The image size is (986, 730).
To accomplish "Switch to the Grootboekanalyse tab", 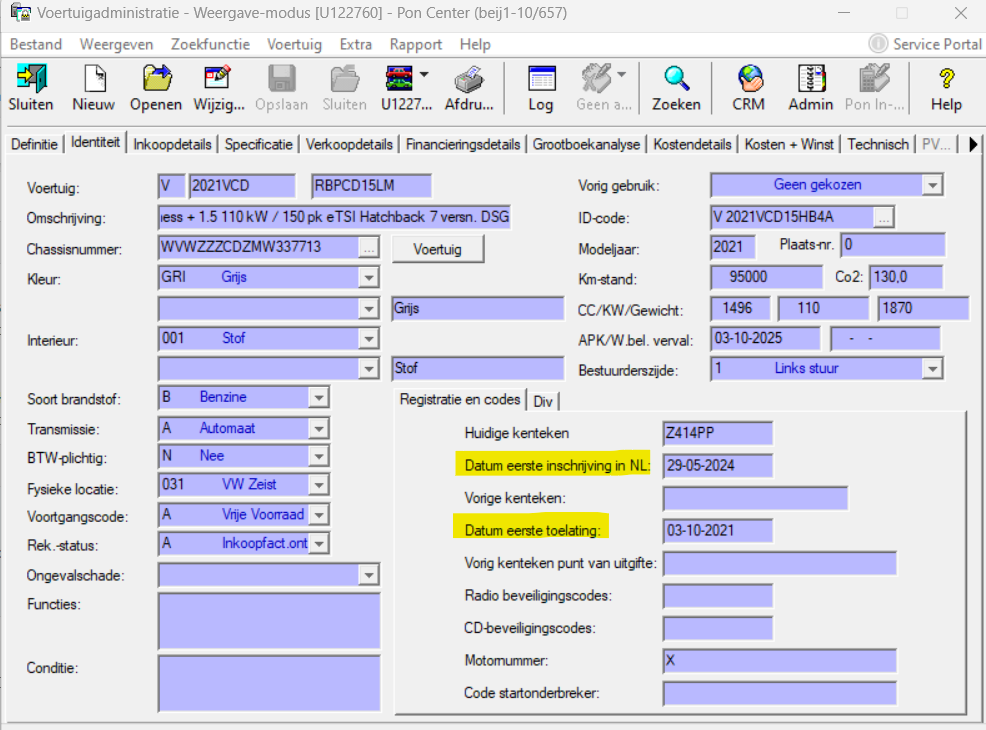I will click(x=586, y=145).
